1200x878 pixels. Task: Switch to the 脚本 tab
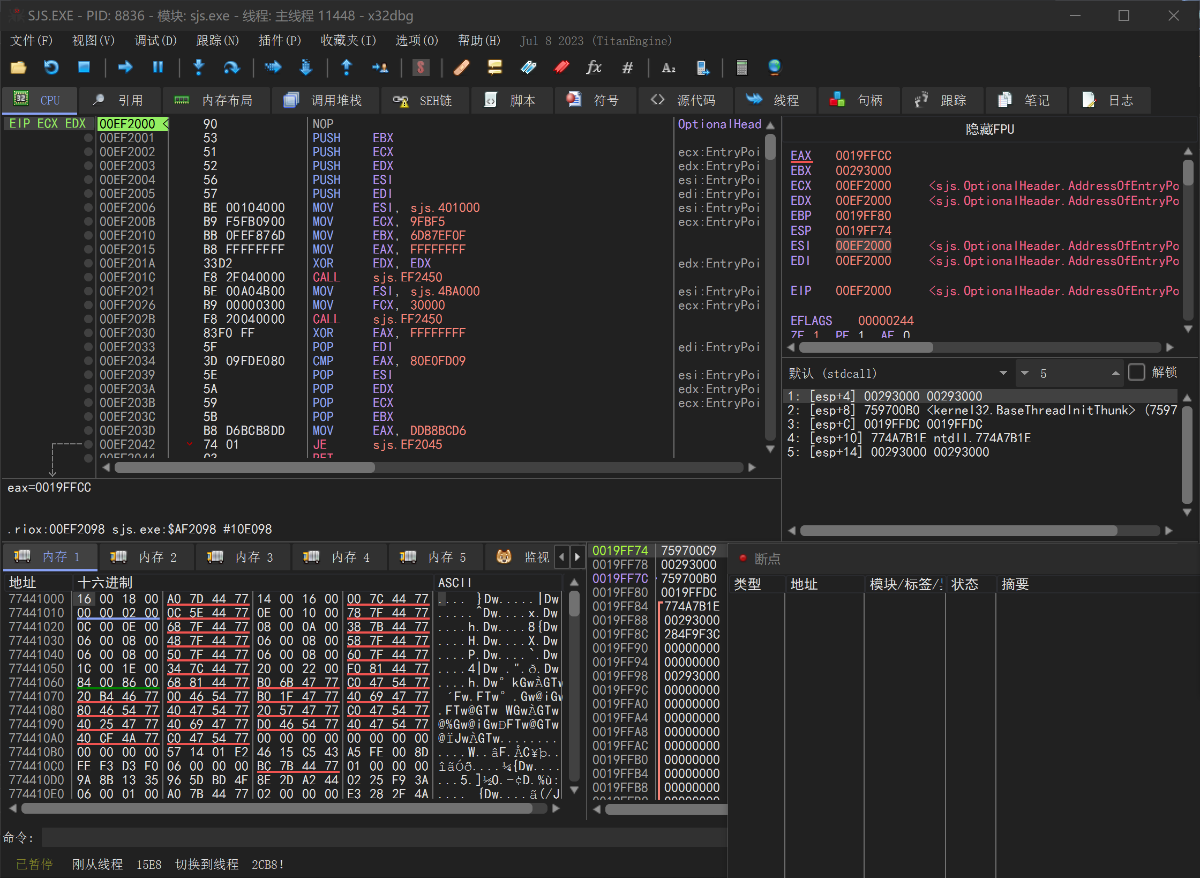511,100
